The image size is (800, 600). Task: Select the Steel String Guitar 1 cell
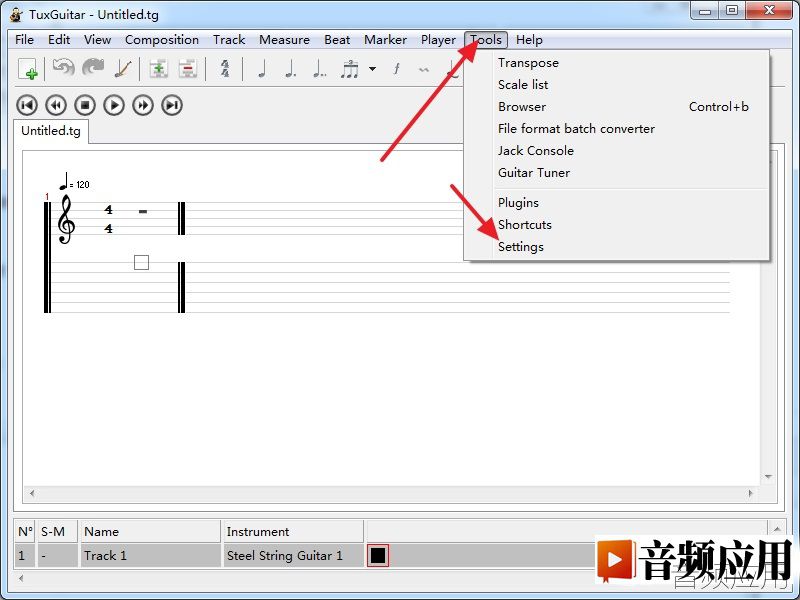293,556
